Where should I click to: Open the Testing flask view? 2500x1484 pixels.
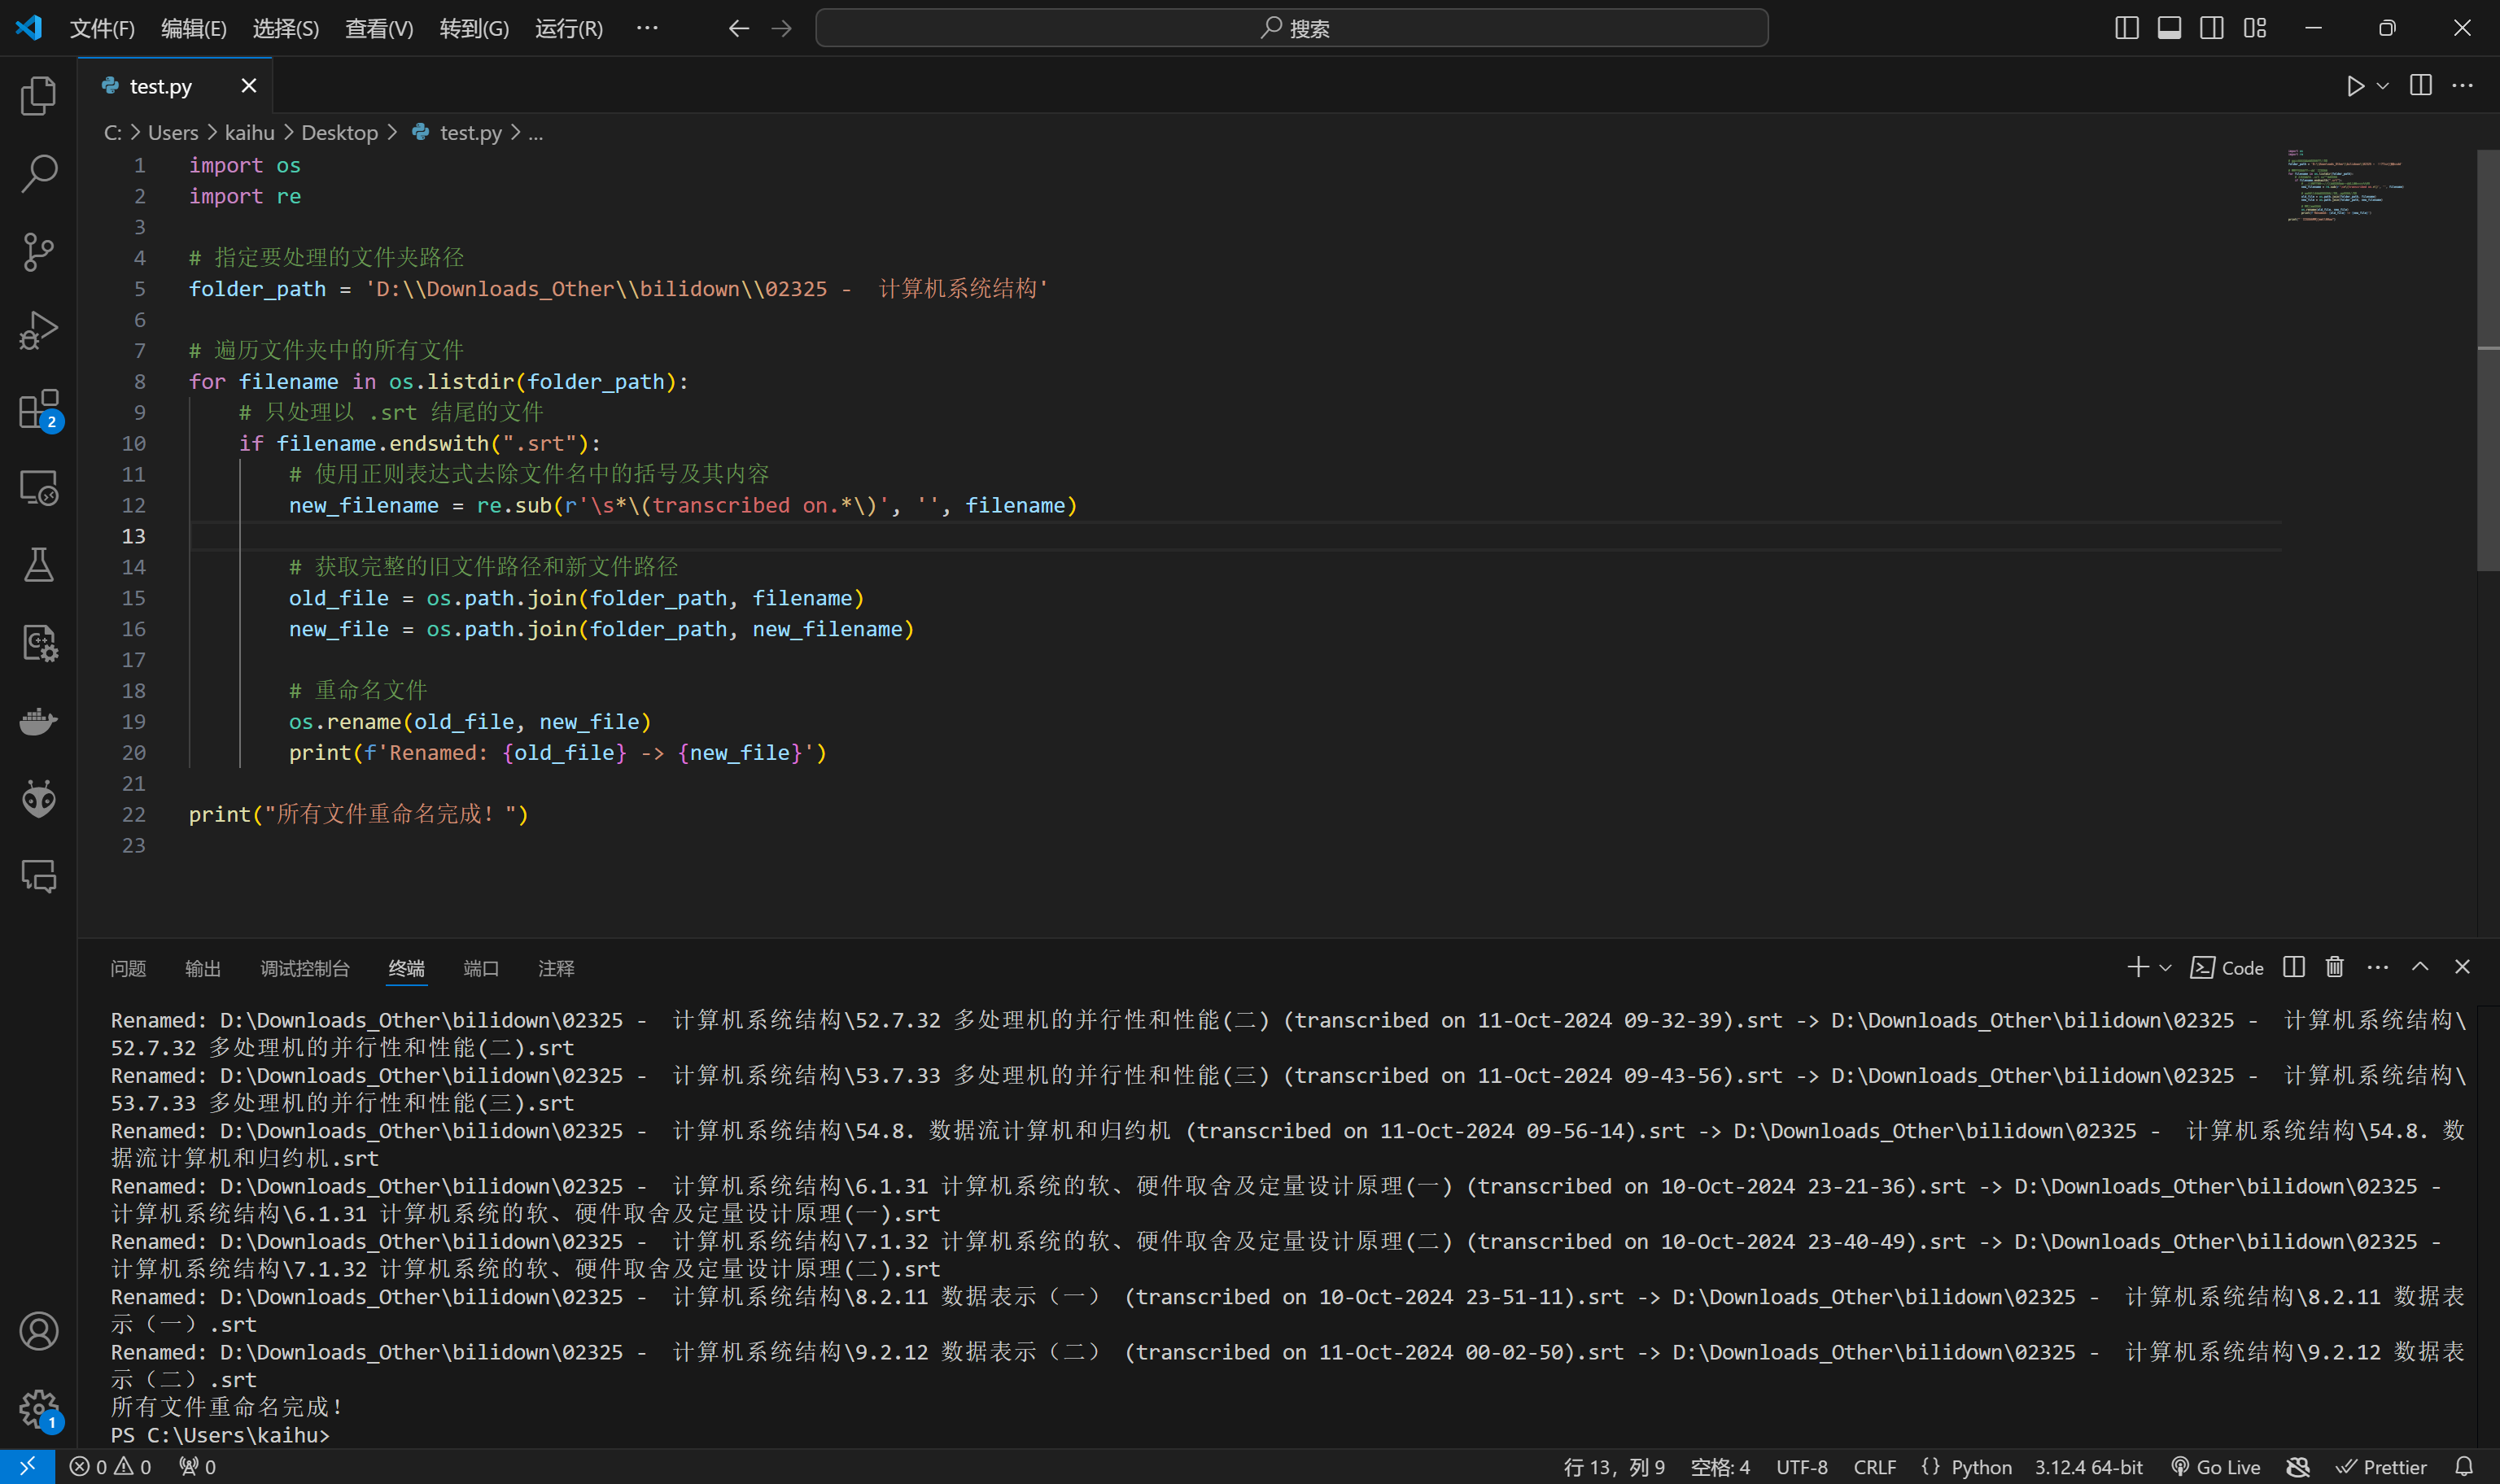click(38, 565)
